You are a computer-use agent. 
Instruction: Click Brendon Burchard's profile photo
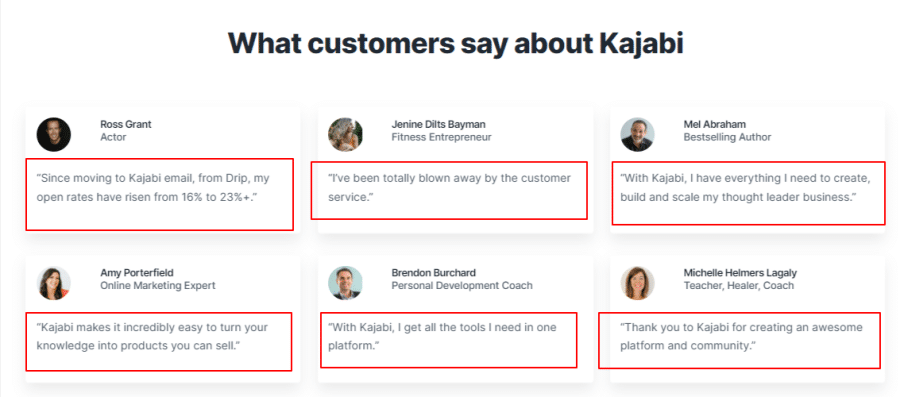pos(346,283)
